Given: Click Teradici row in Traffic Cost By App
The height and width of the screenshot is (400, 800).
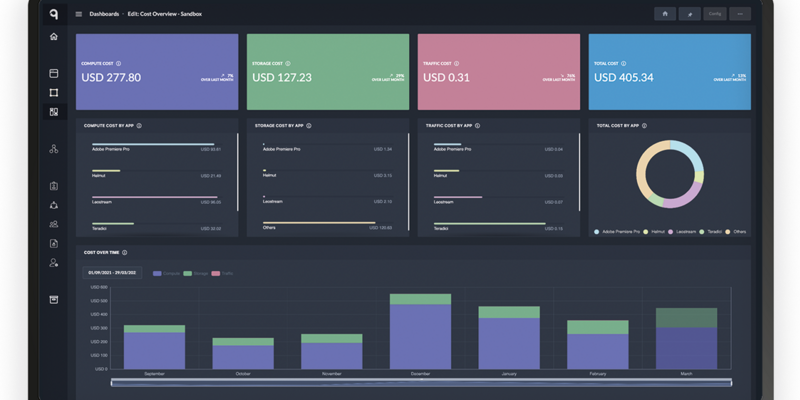Looking at the screenshot, I should coord(498,226).
